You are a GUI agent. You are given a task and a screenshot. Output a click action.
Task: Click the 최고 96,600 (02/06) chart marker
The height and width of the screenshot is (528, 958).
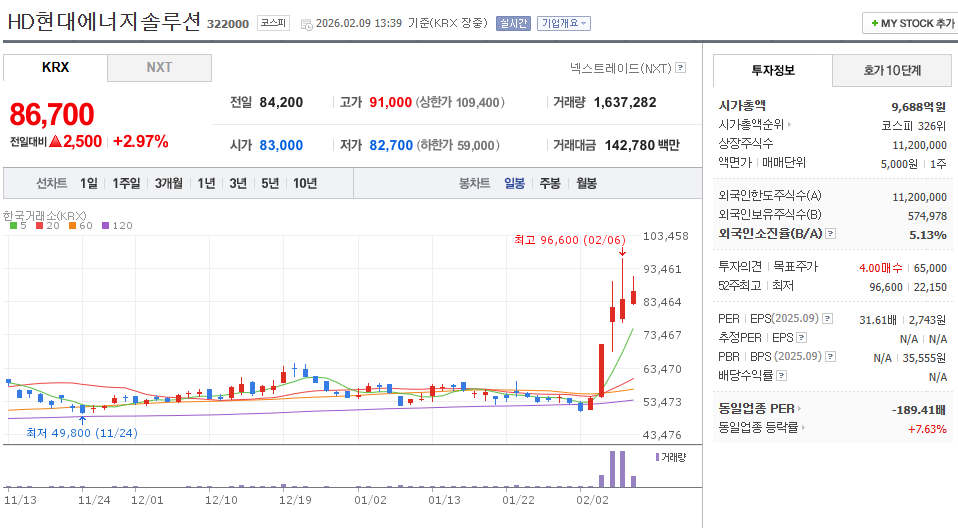pos(570,240)
